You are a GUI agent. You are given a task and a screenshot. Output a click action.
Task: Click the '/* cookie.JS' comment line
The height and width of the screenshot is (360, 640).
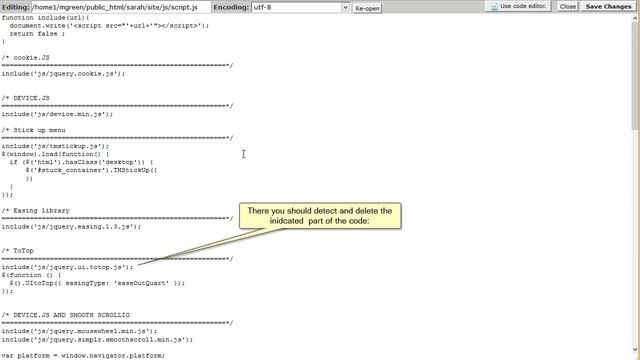coord(25,58)
